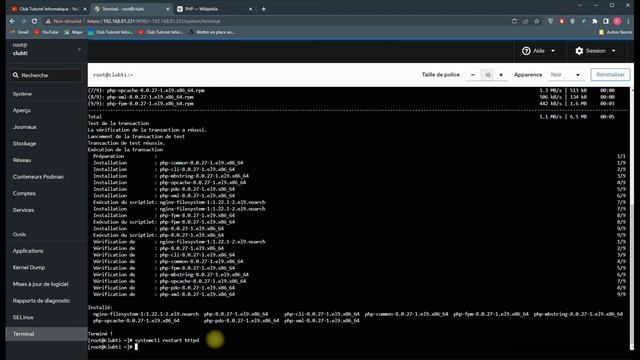This screenshot has width=640, height=360.
Task: Open 'Mises à jour de logiciel'
Action: pos(40,284)
